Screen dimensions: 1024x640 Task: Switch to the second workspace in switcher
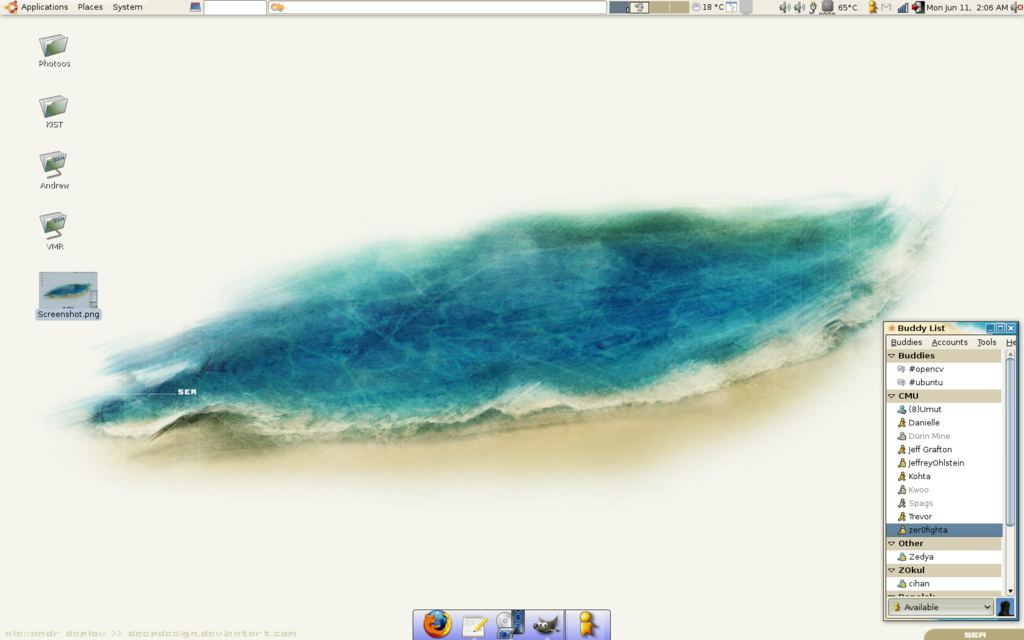click(x=639, y=7)
